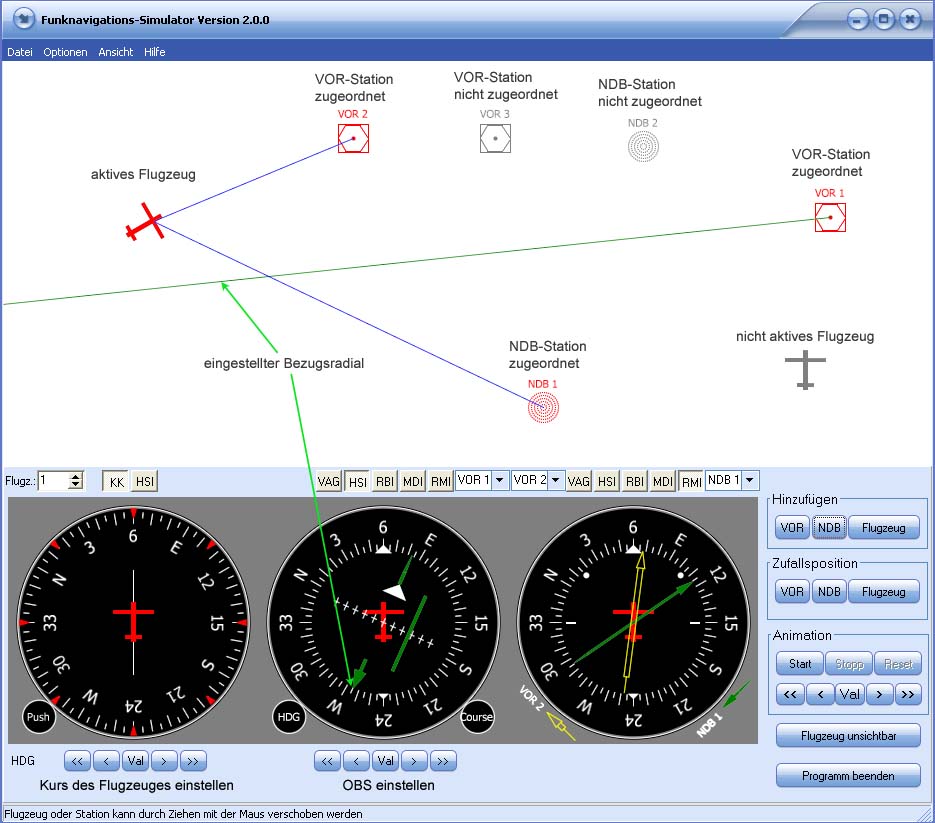Decrease the Flugz. number with down arrow

75,484
